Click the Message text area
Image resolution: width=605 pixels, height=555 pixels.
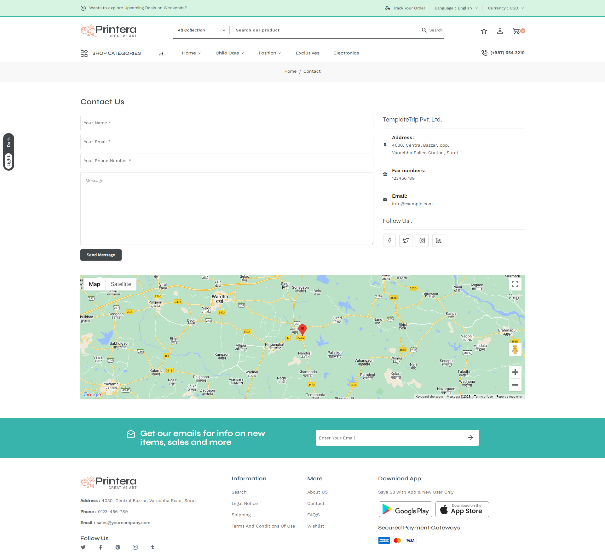226,208
